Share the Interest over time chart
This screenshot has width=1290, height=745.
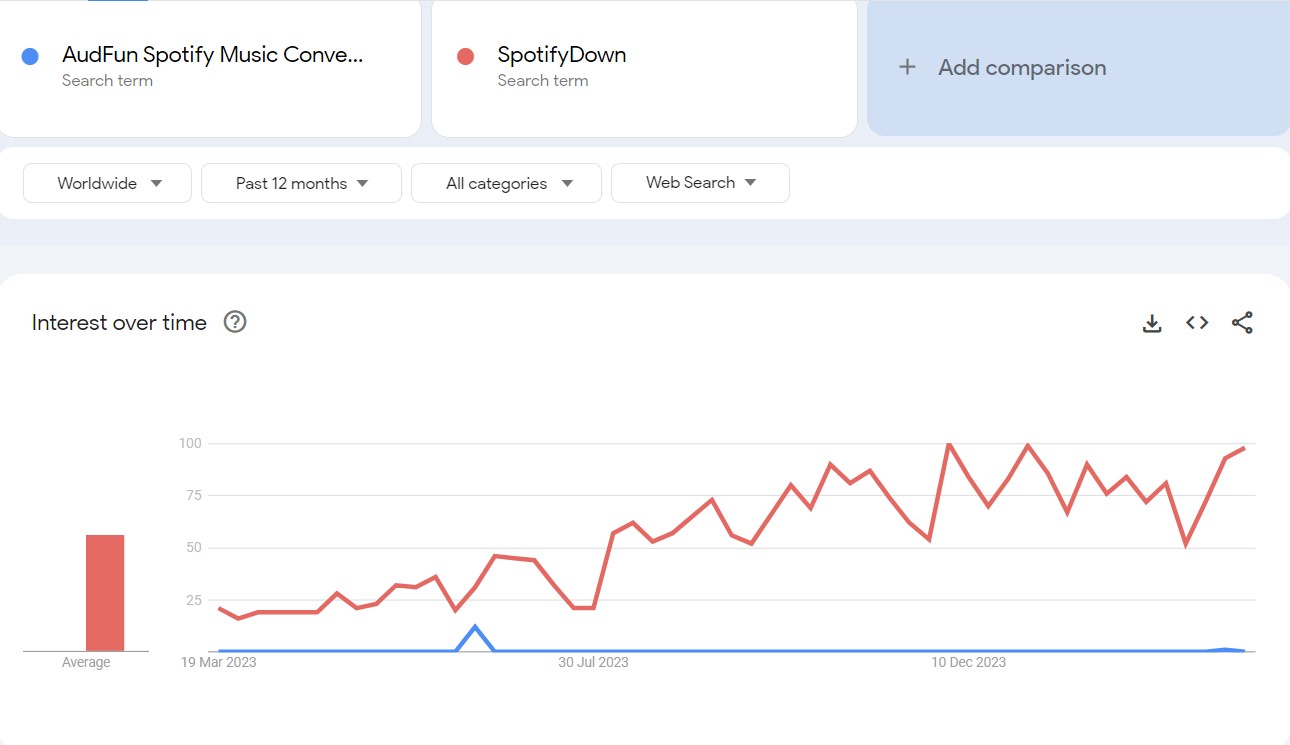point(1242,323)
